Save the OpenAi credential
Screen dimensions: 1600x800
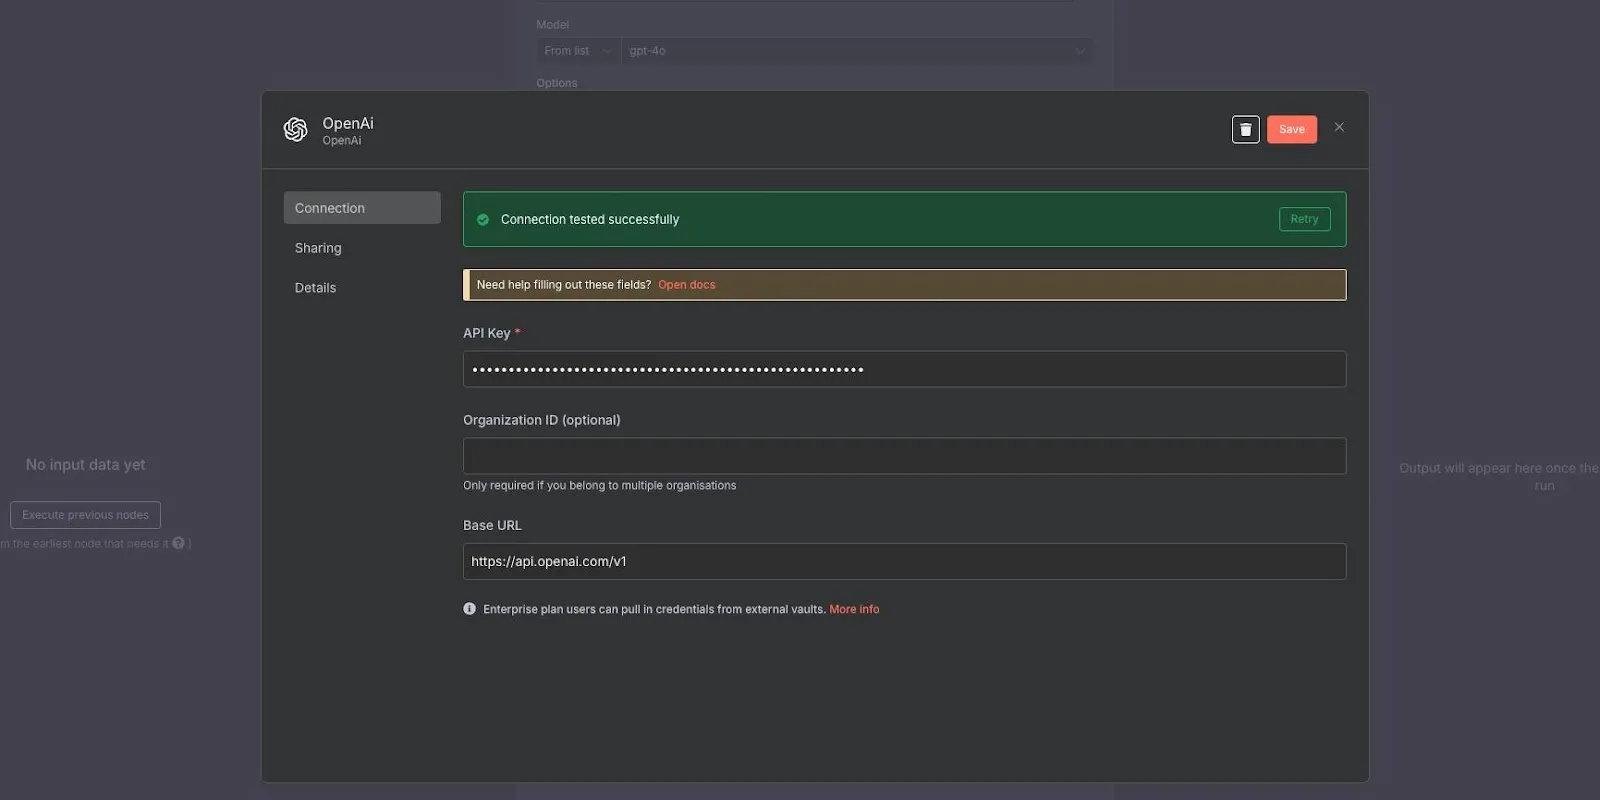point(1291,130)
